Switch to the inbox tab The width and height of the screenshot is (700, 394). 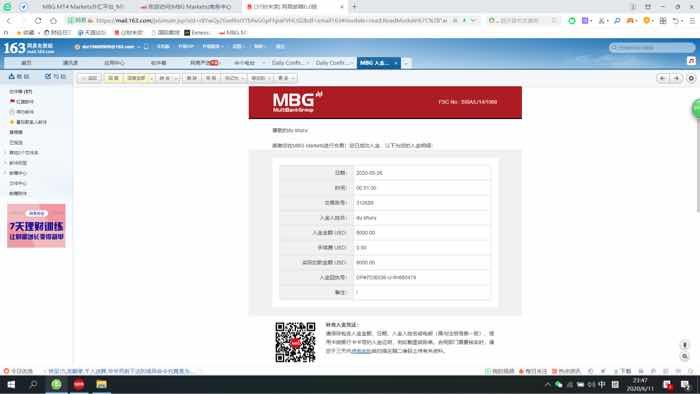[x=158, y=63]
